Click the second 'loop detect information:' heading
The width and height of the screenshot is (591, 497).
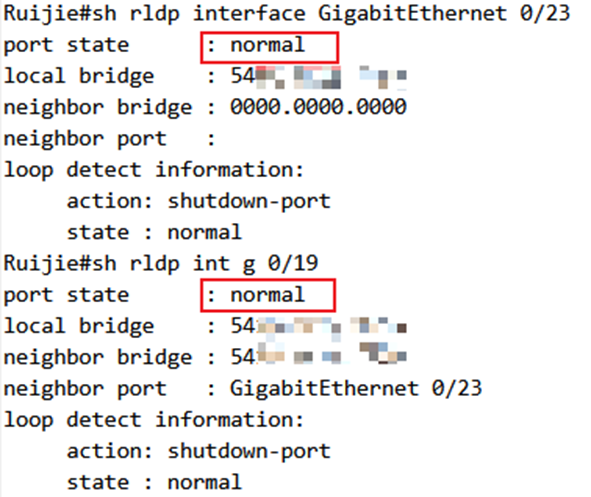point(153,420)
